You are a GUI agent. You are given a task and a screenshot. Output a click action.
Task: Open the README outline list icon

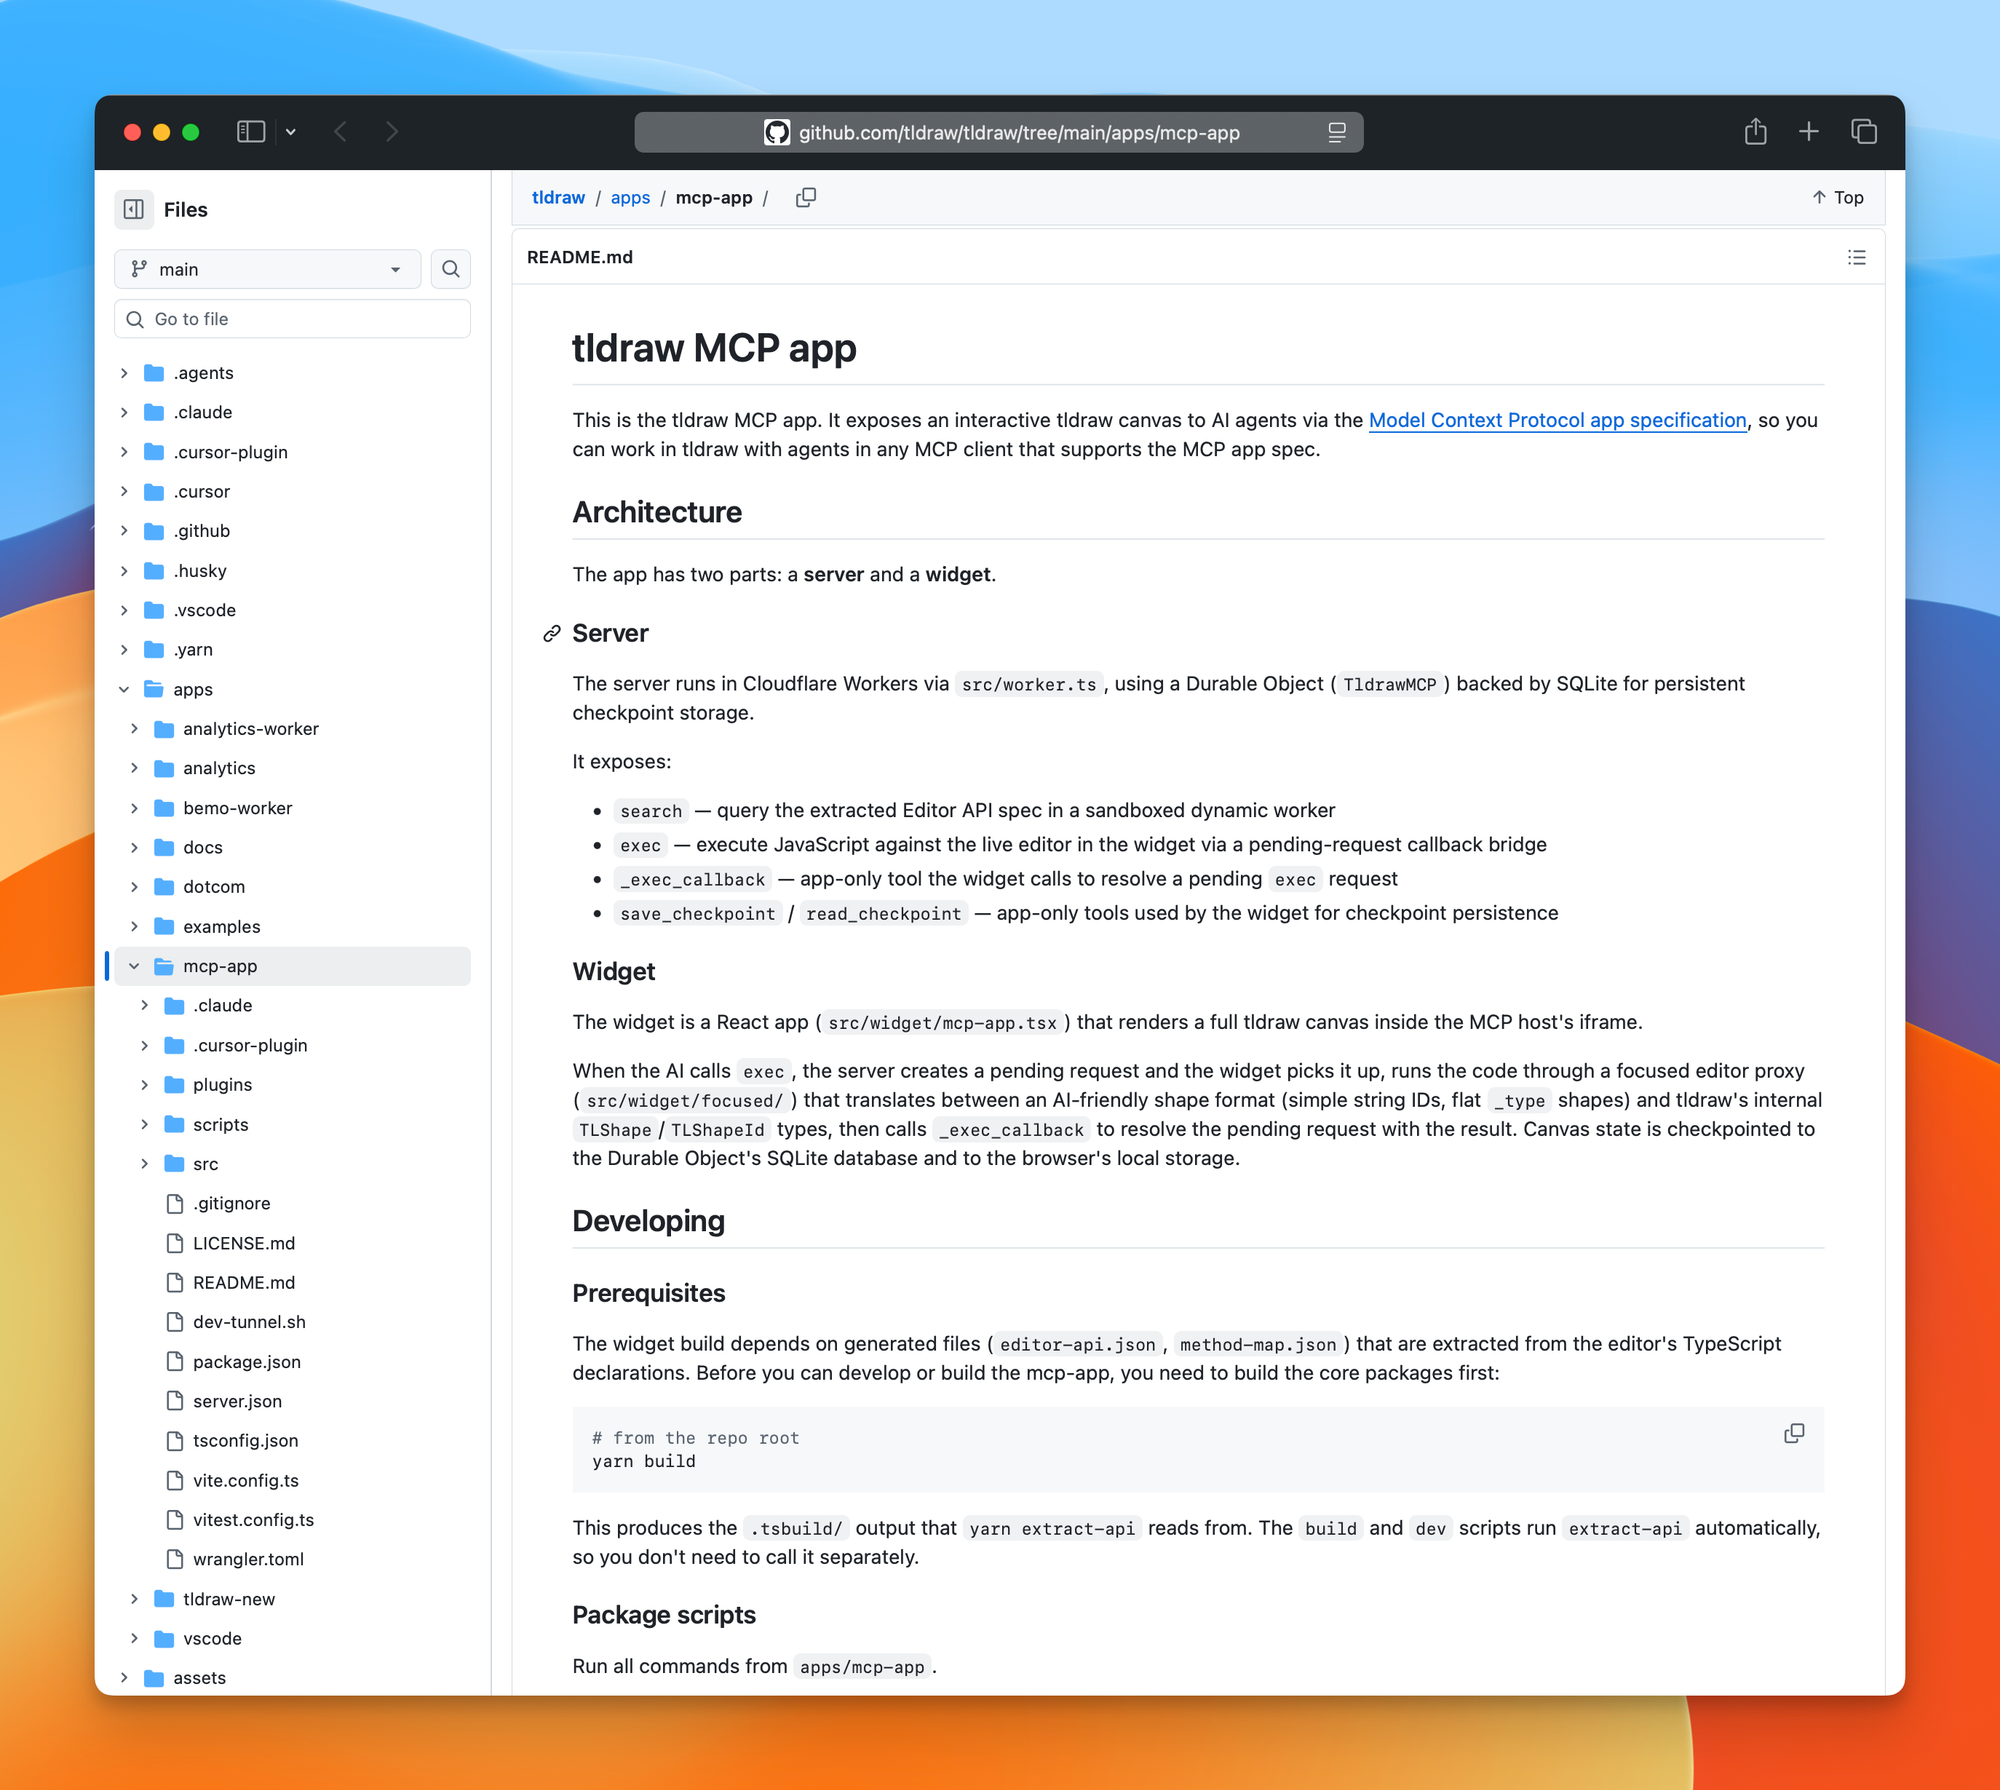1857,257
